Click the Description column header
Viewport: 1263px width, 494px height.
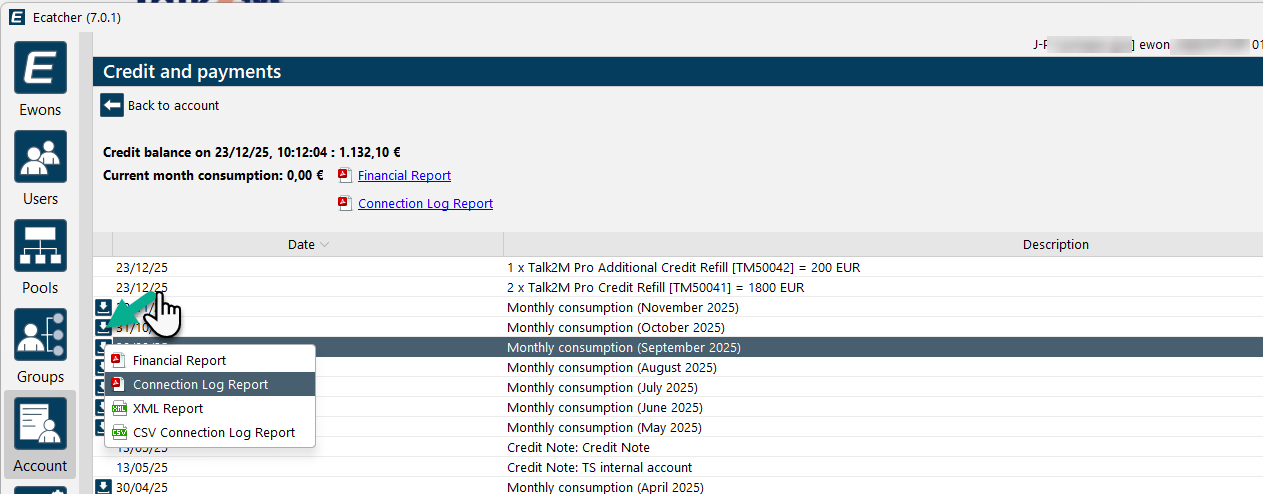click(1055, 244)
